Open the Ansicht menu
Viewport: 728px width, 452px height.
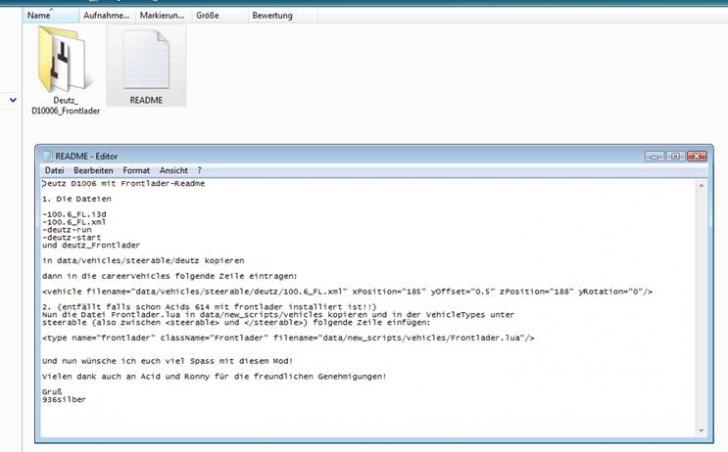click(174, 170)
